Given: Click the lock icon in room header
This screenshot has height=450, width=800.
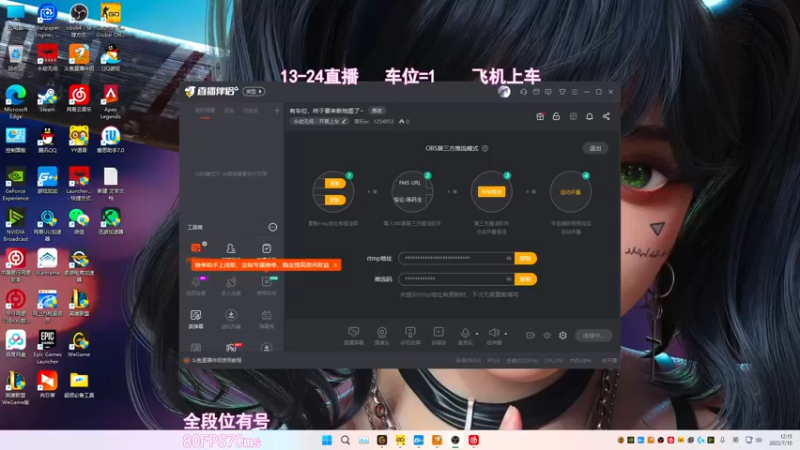Looking at the screenshot, I should [556, 116].
